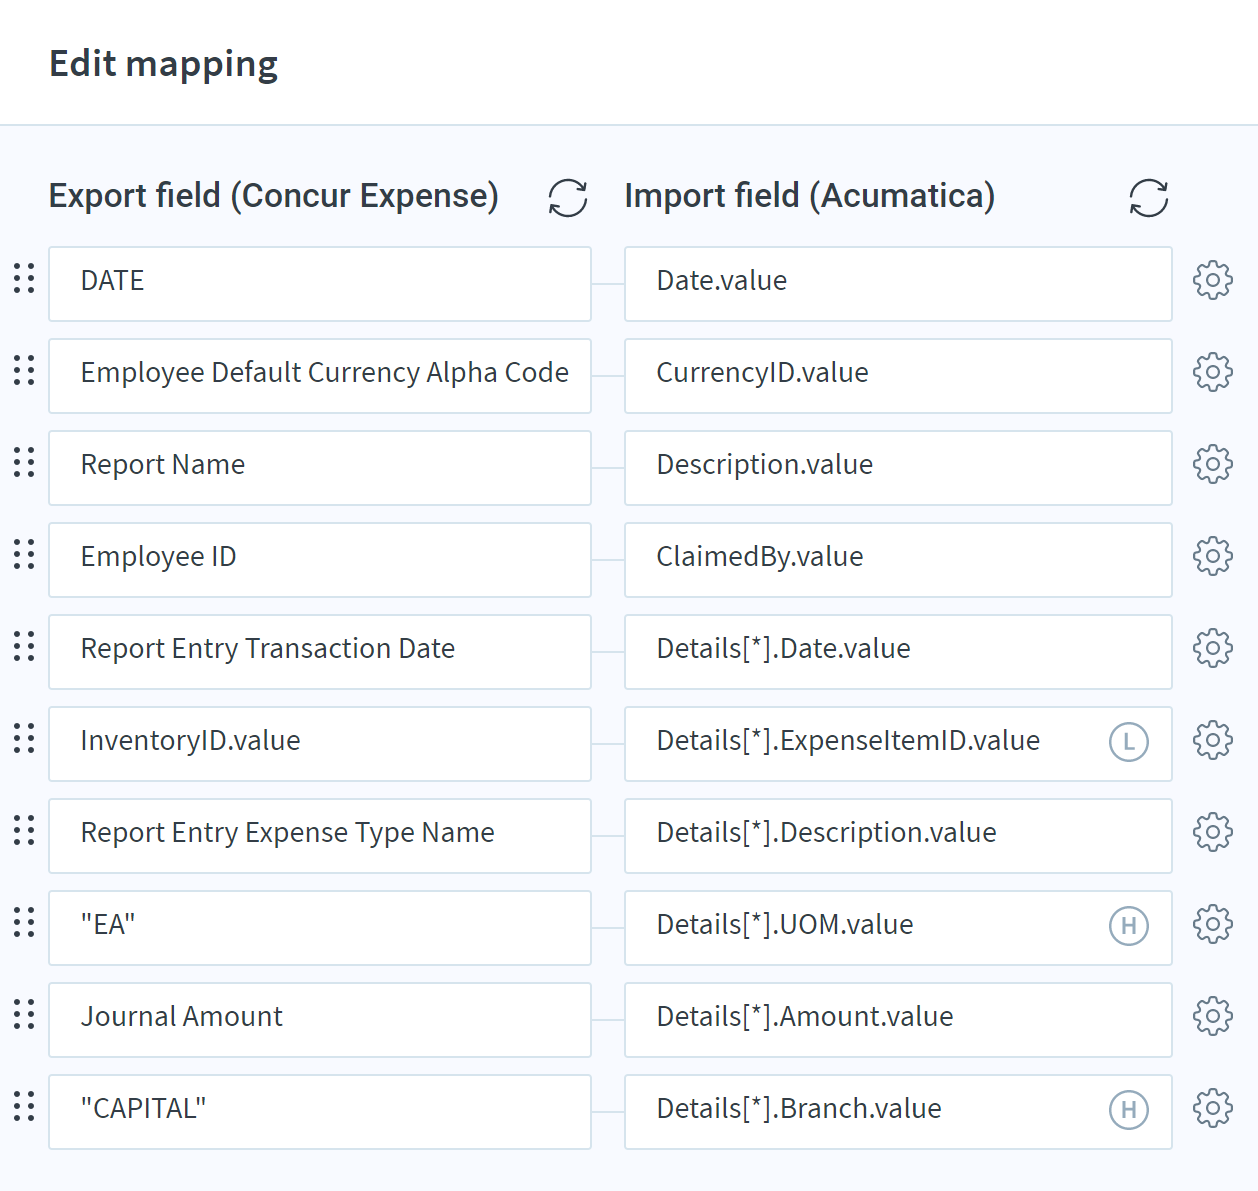This screenshot has width=1258, height=1191.
Task: Click the Report Entry Transaction Date field
Action: (320, 652)
